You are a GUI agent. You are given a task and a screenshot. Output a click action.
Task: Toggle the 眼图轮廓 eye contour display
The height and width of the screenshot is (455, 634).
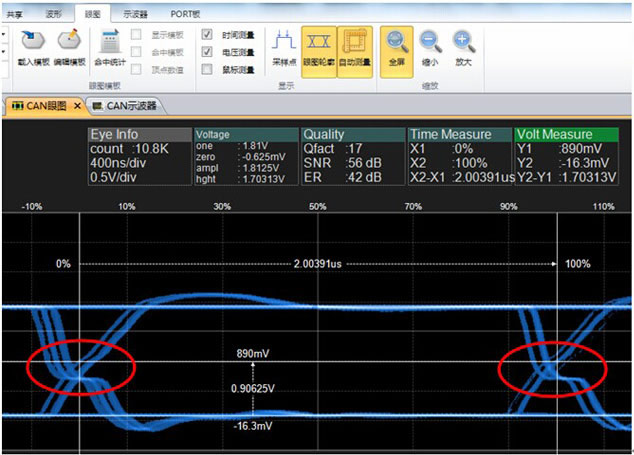318,45
